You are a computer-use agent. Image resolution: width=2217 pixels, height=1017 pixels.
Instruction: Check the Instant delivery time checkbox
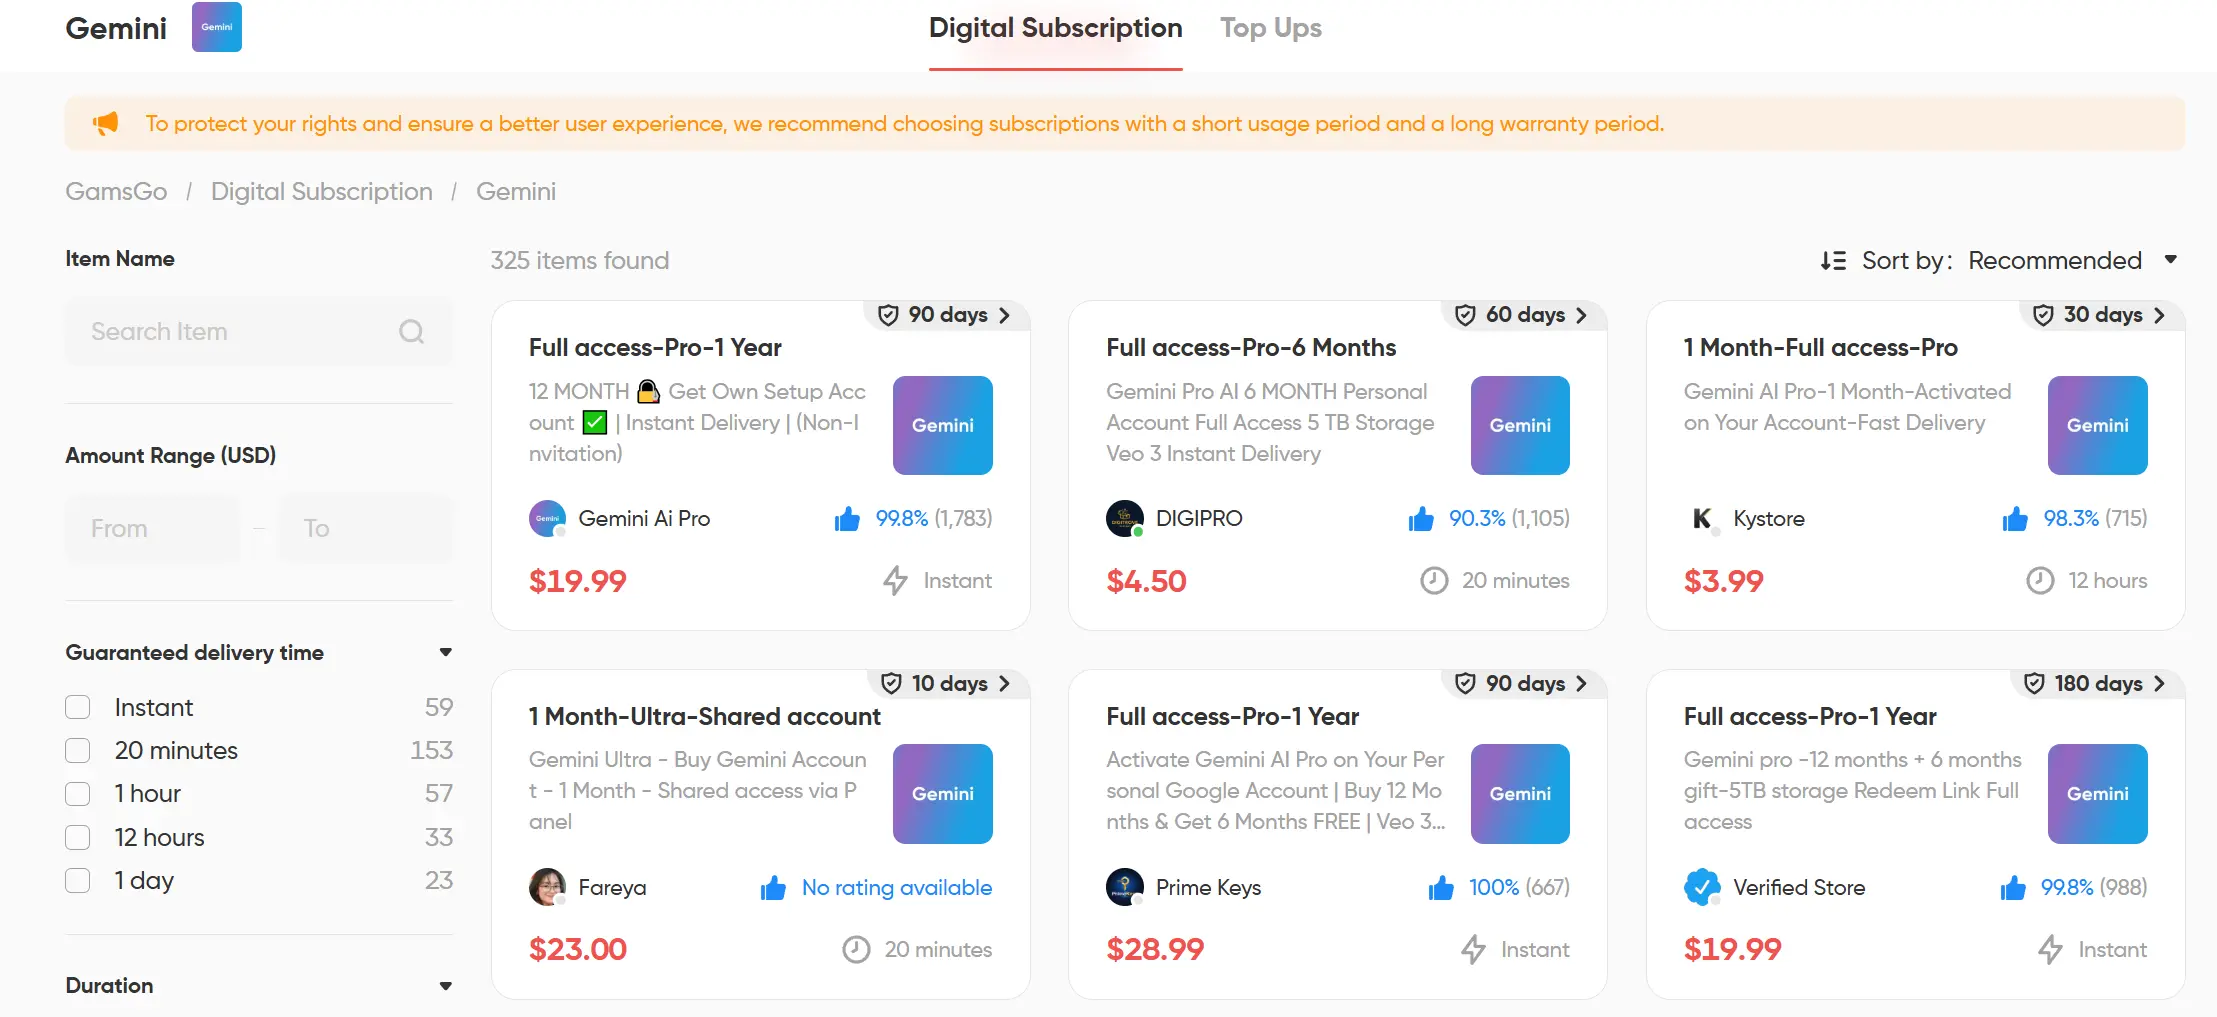[x=78, y=707]
